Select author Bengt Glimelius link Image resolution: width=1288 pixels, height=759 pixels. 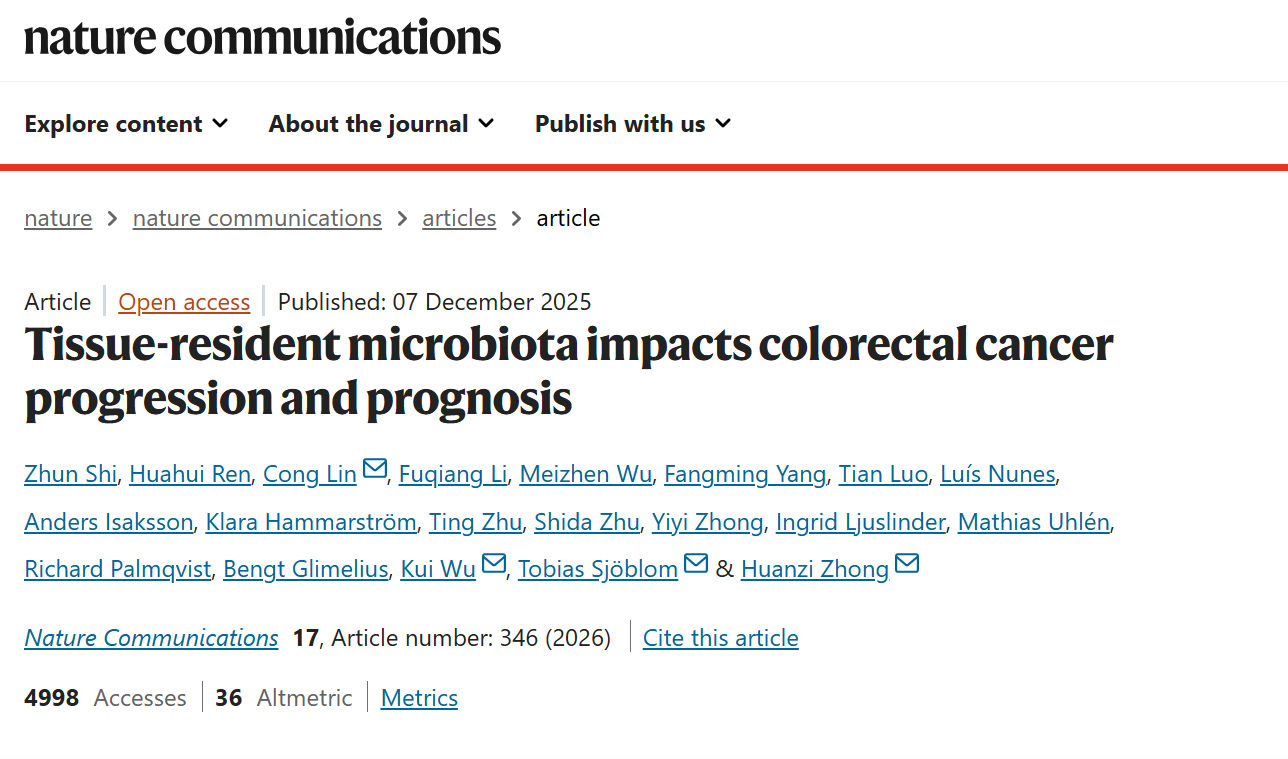click(305, 569)
